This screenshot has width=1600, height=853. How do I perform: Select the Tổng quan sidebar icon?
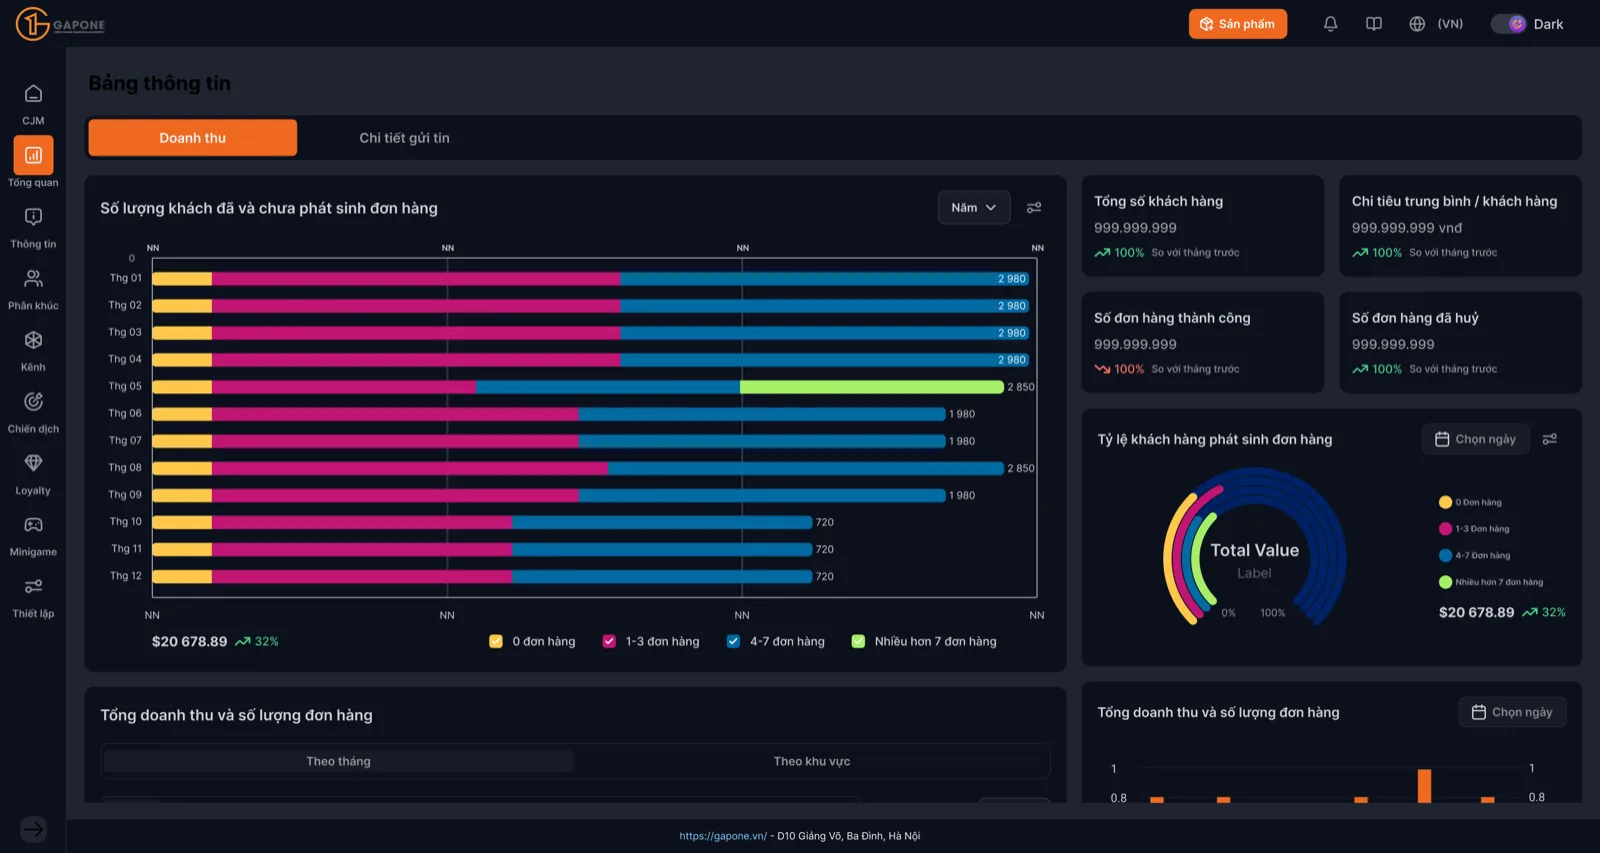pos(33,155)
